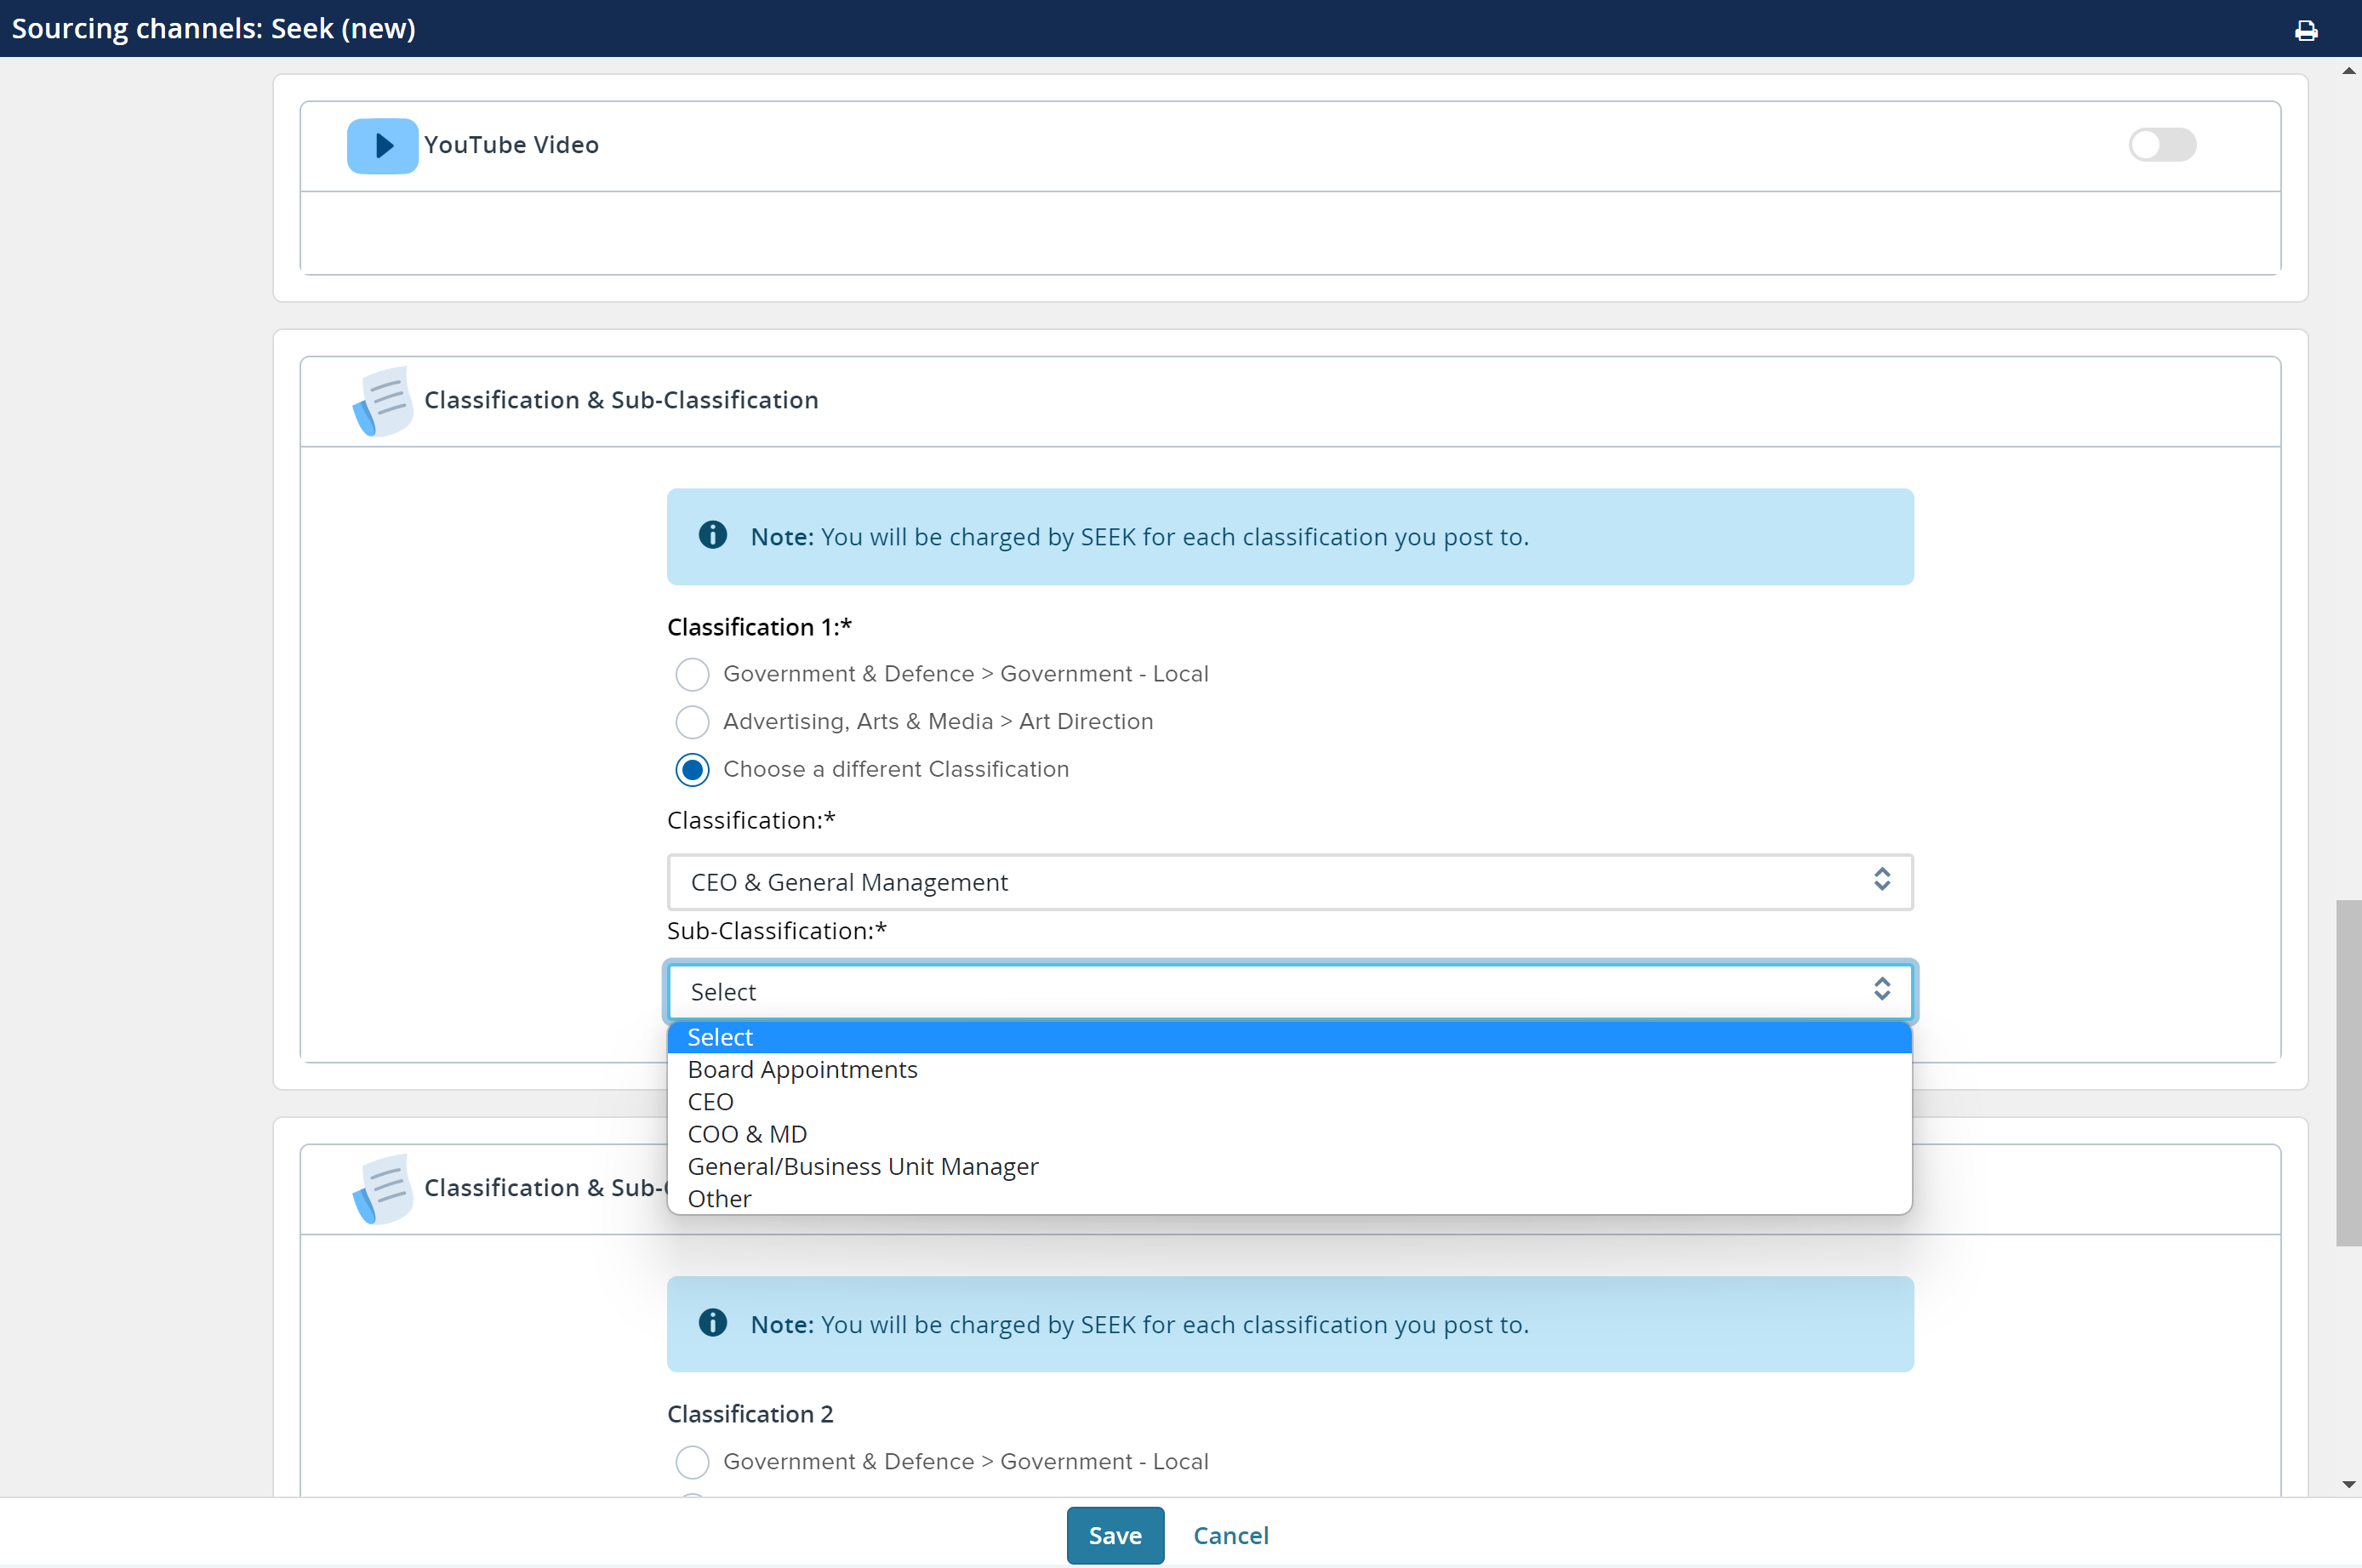Click the Cancel link

[x=1230, y=1536]
